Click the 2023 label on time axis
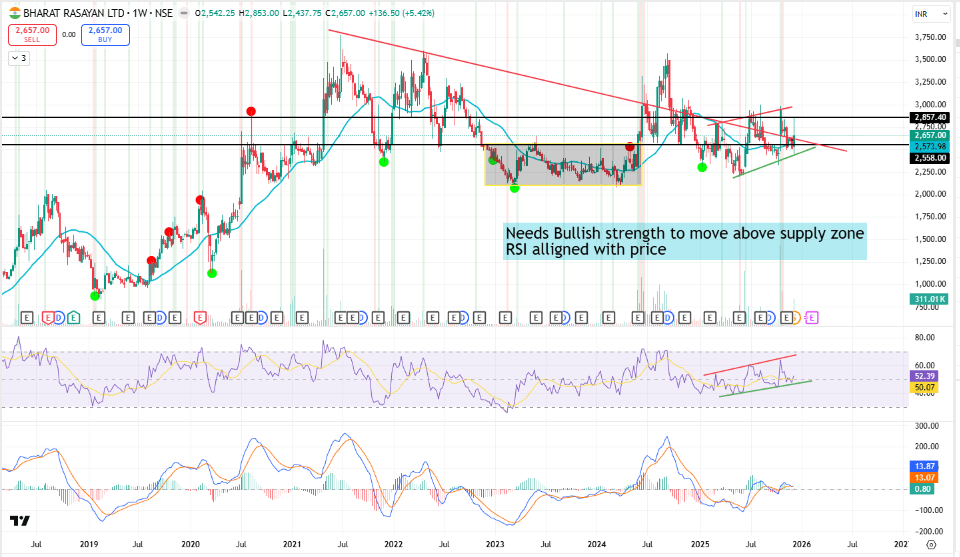960x557 pixels. [x=495, y=544]
